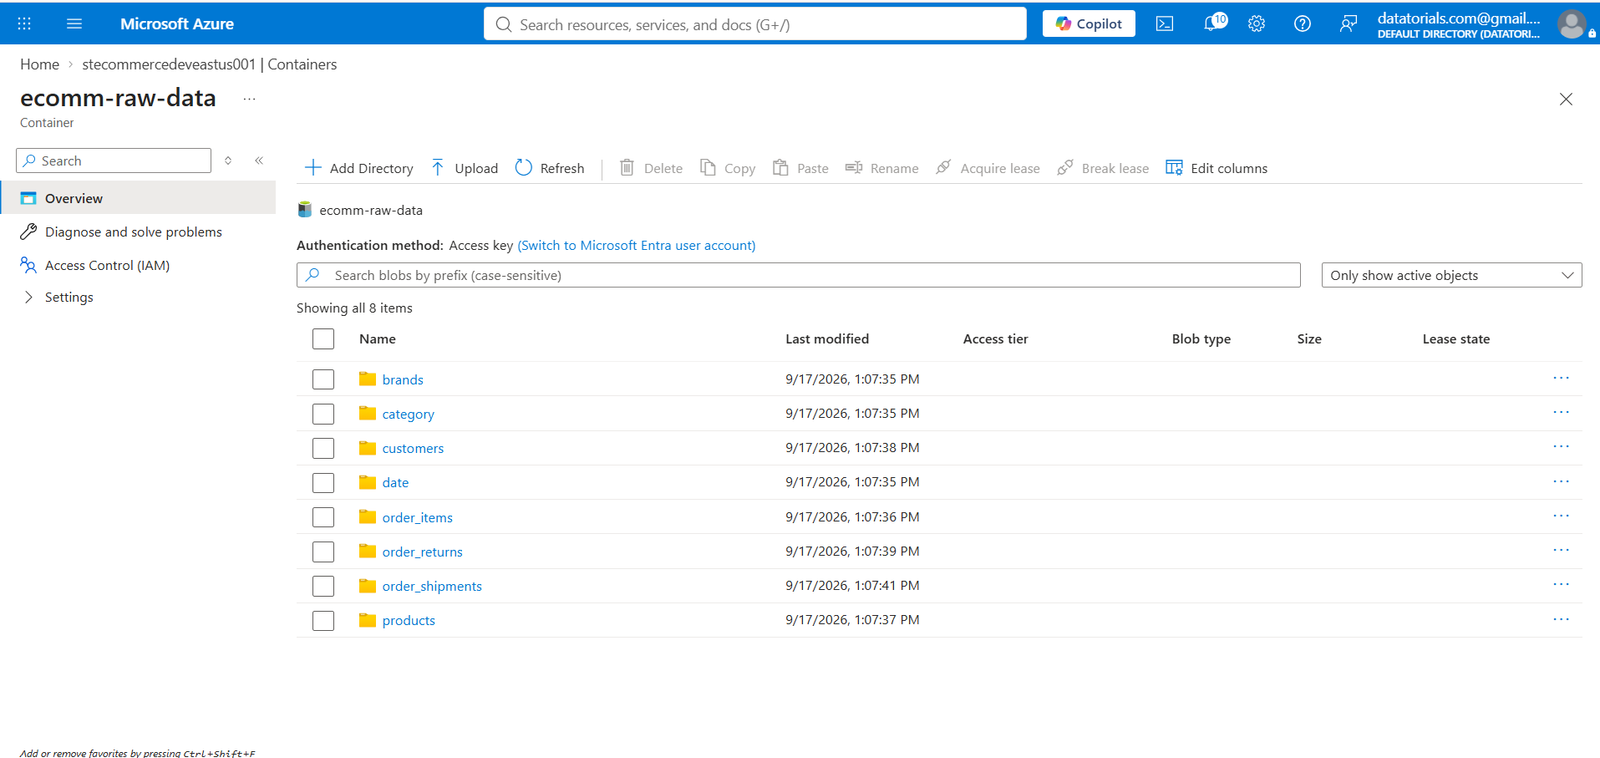Image resolution: width=1600 pixels, height=758 pixels.
Task: Open Diagnose and solve problems
Action: (x=133, y=232)
